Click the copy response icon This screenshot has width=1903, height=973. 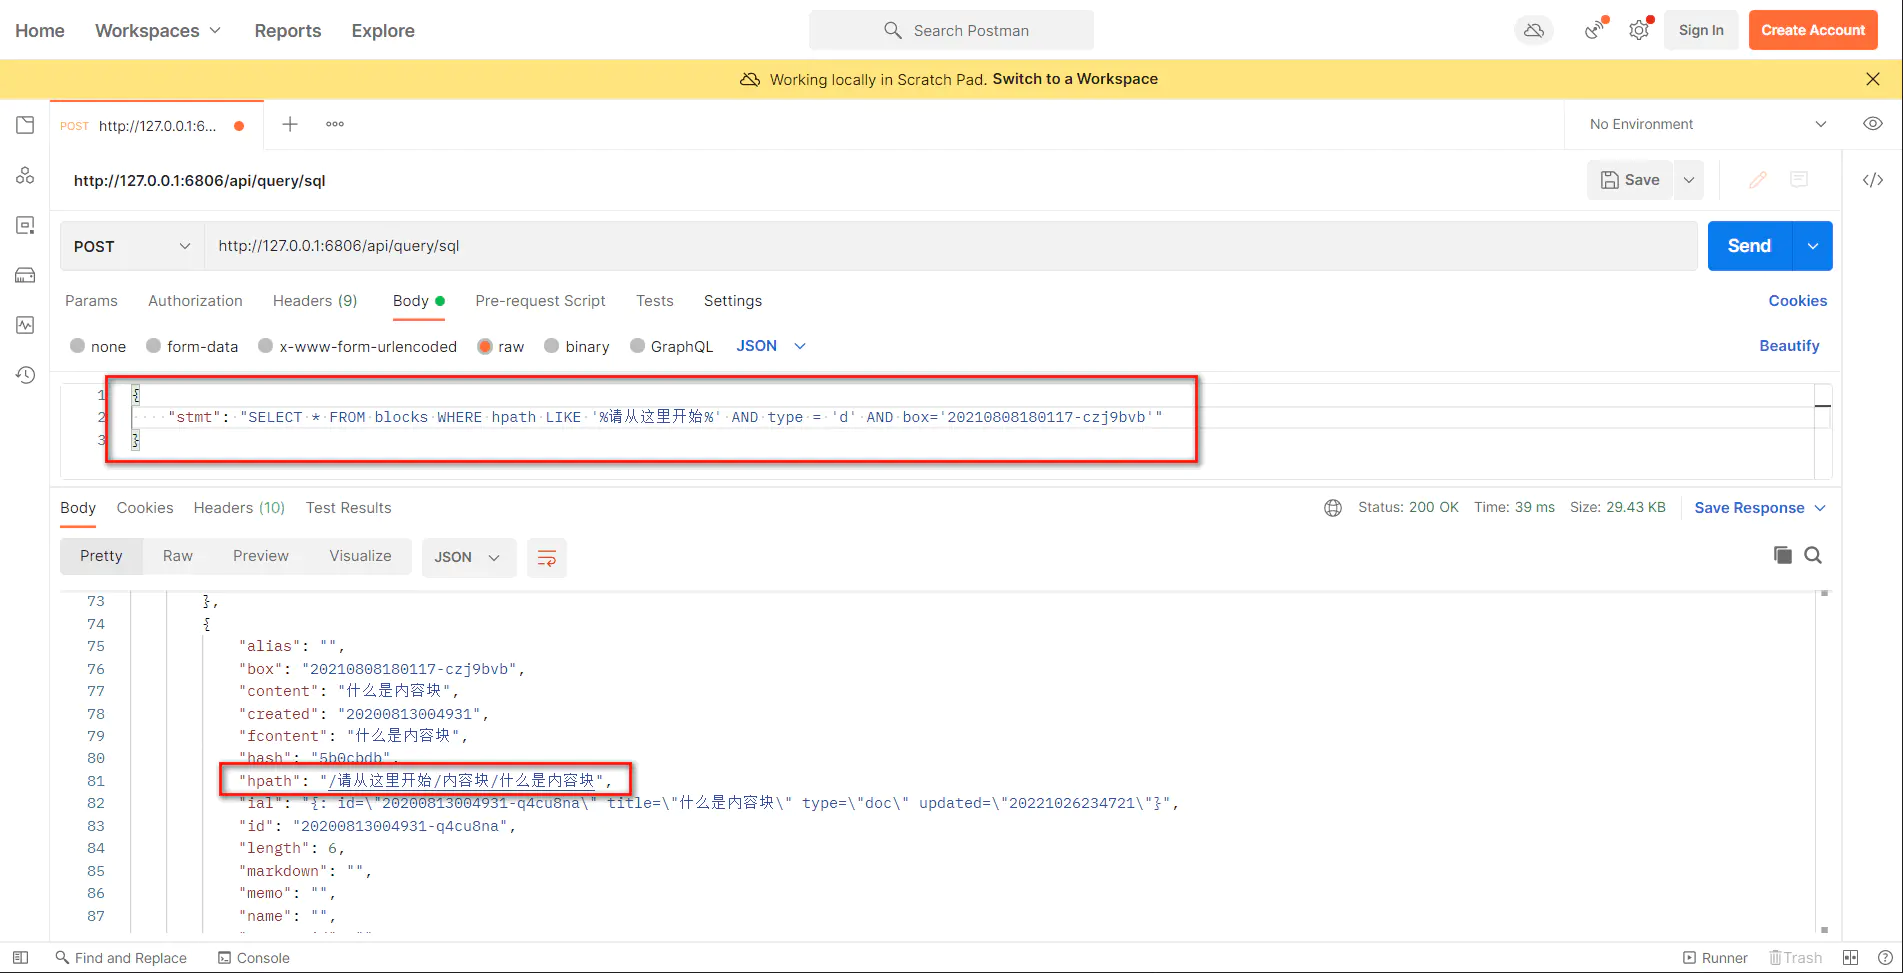click(1782, 555)
